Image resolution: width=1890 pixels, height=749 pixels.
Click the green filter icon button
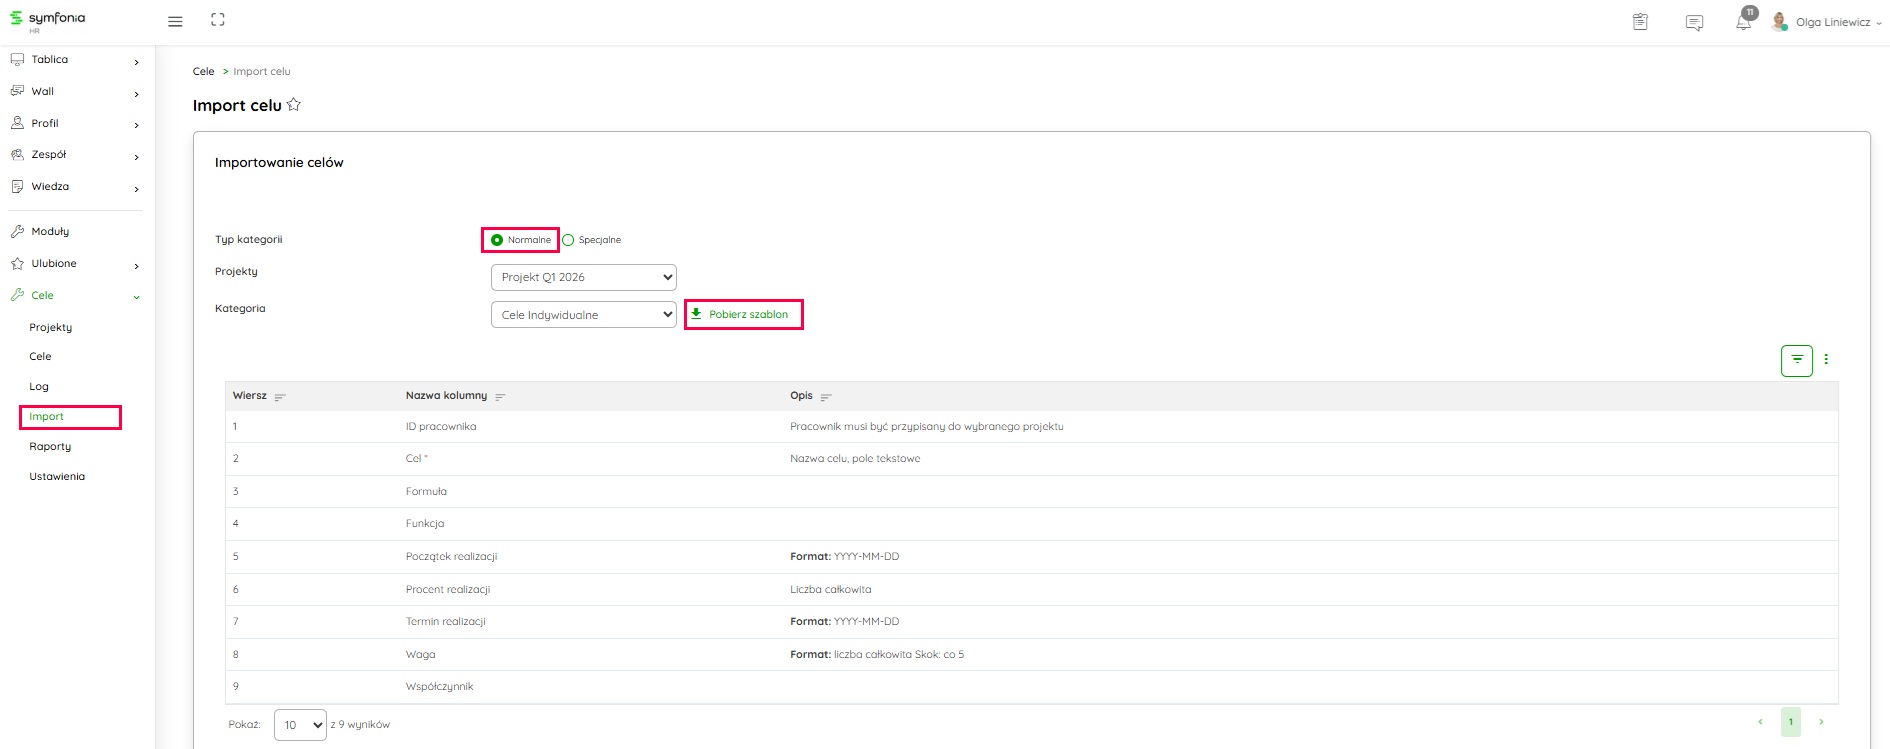[1796, 360]
